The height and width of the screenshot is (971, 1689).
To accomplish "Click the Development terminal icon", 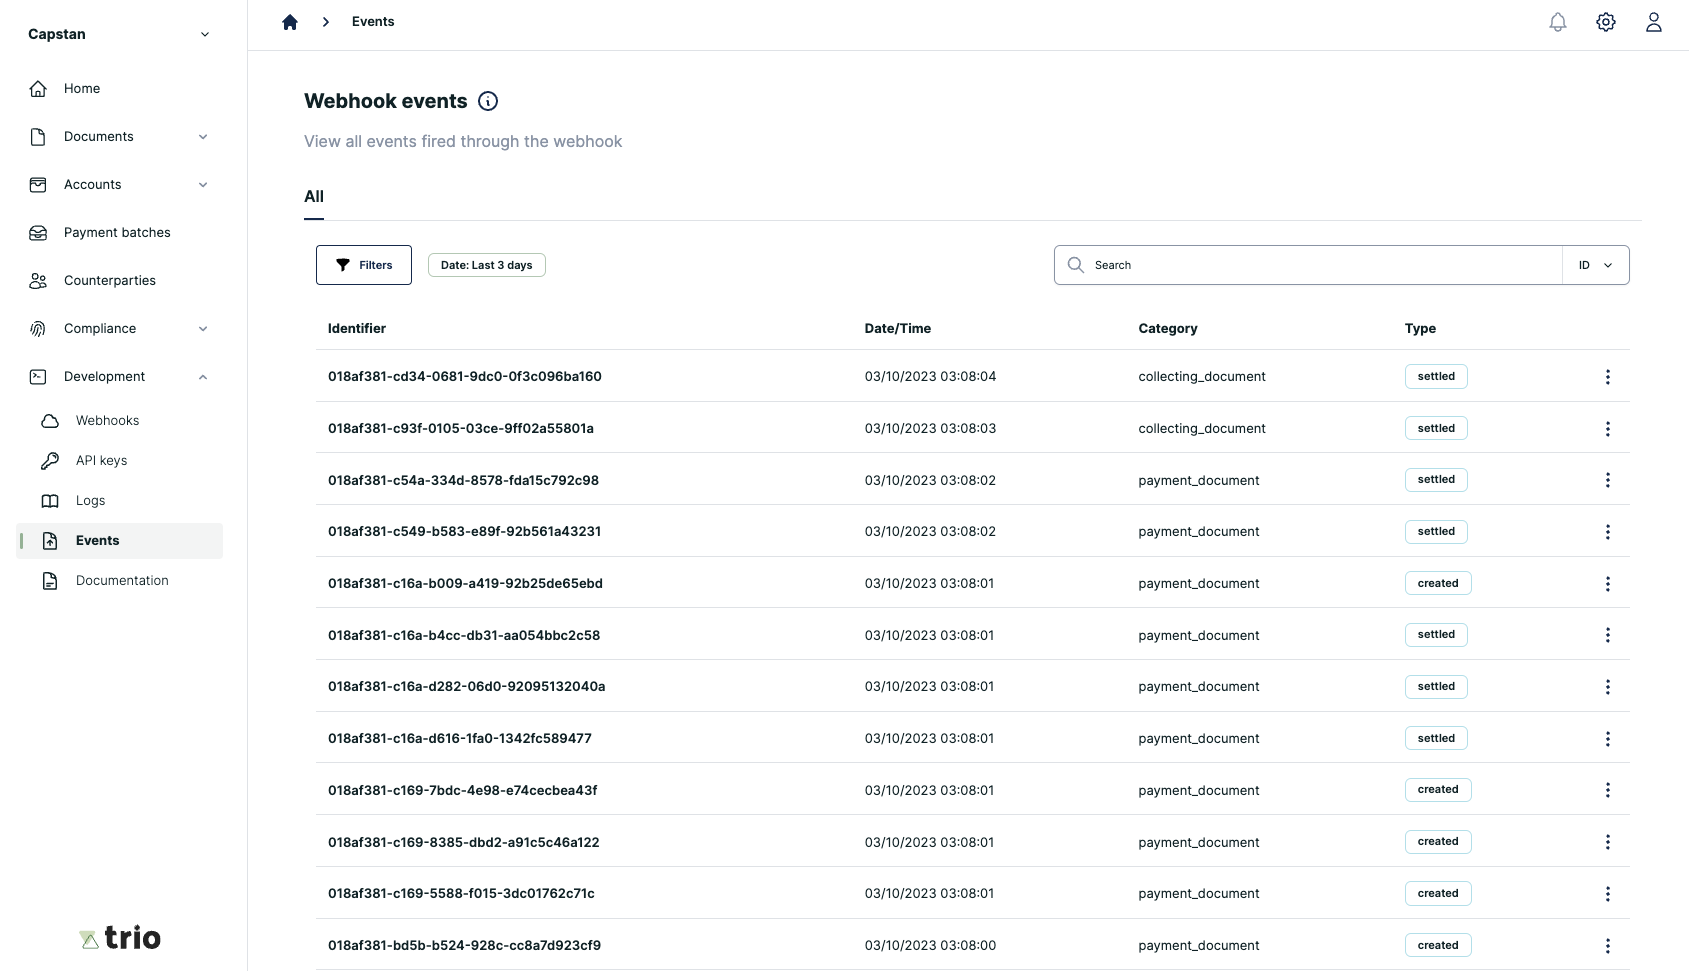I will (x=38, y=377).
